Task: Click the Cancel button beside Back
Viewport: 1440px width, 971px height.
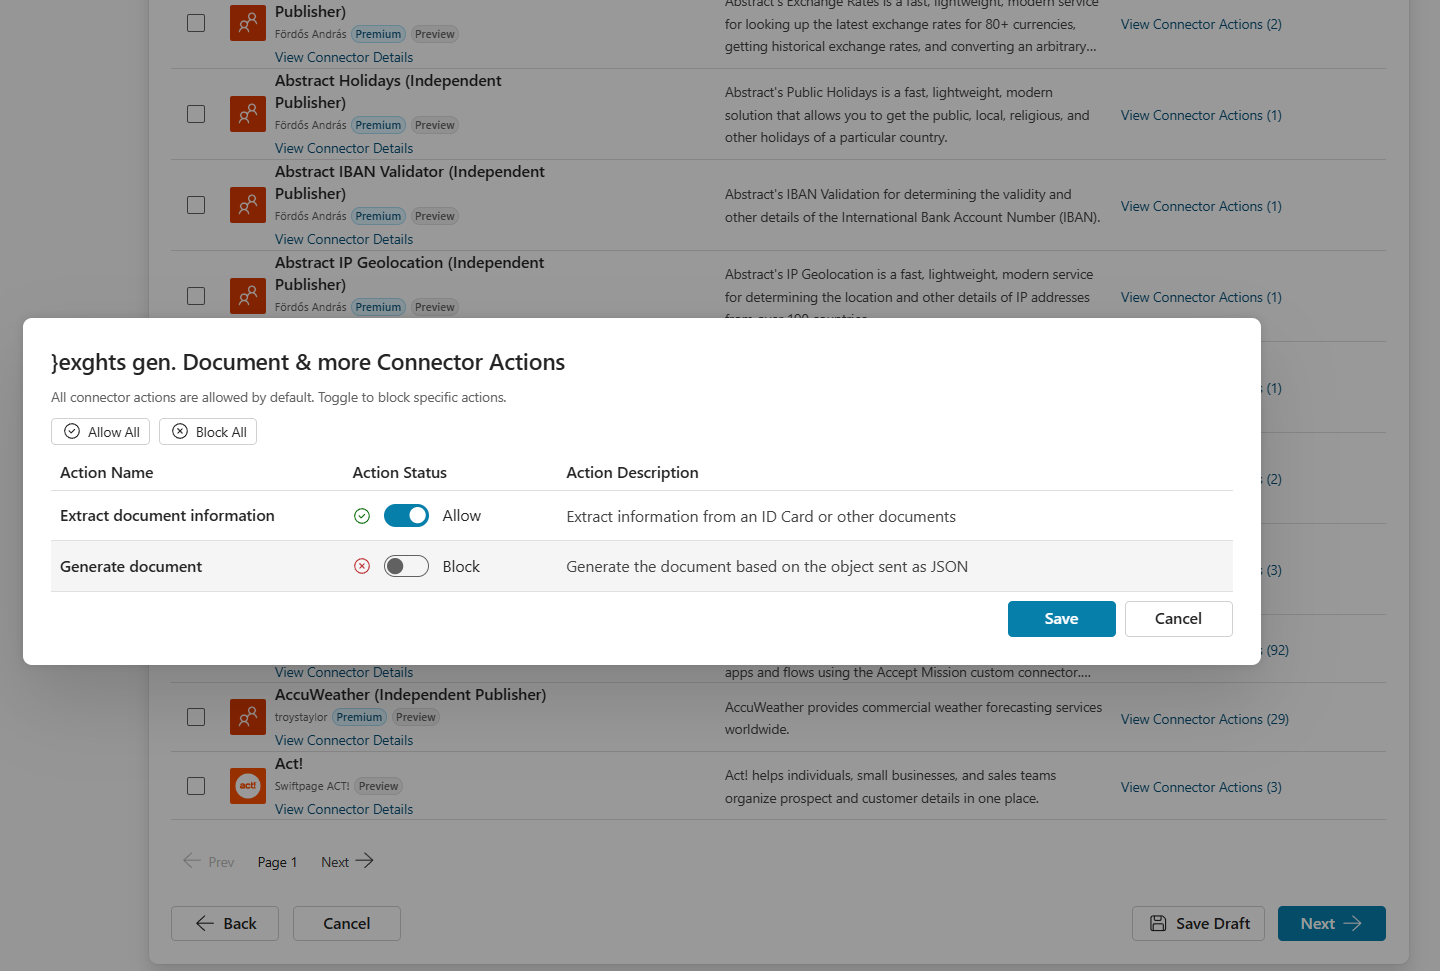Action: pyautogui.click(x=347, y=924)
